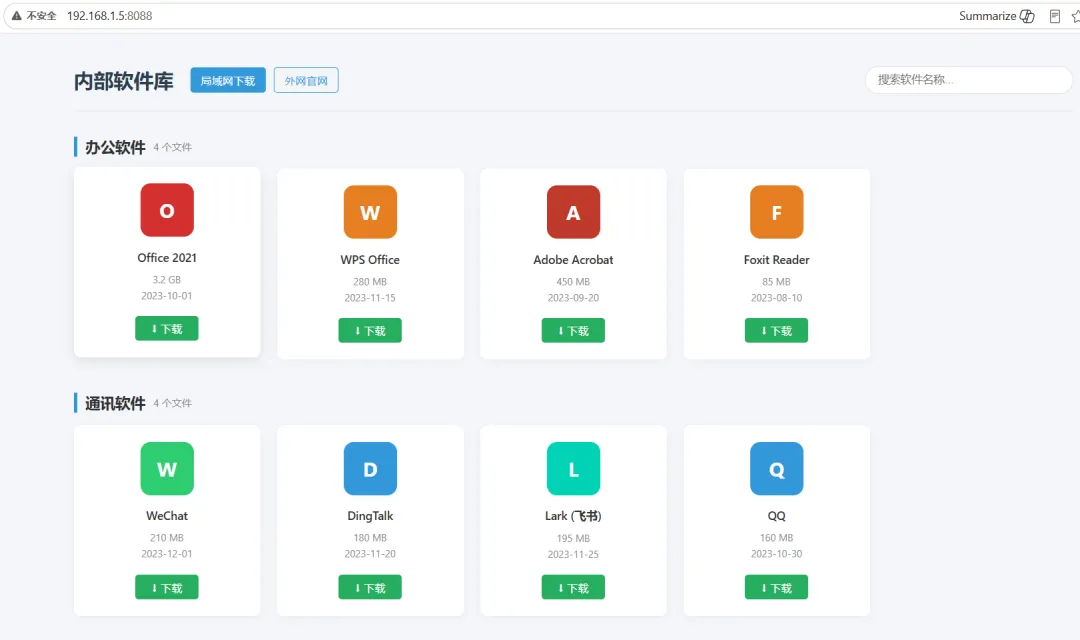Click the red Office 2021 app icon

tap(167, 210)
